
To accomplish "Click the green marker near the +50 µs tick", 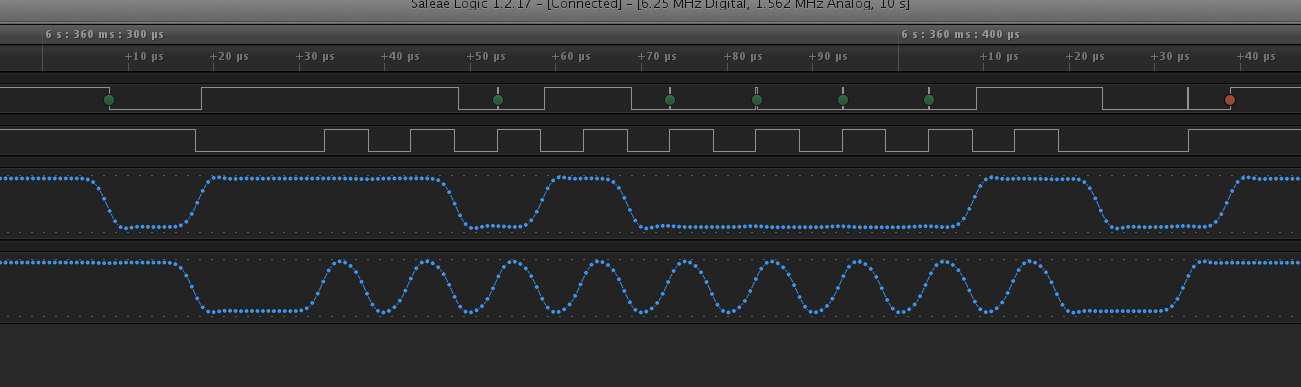I will pos(498,100).
